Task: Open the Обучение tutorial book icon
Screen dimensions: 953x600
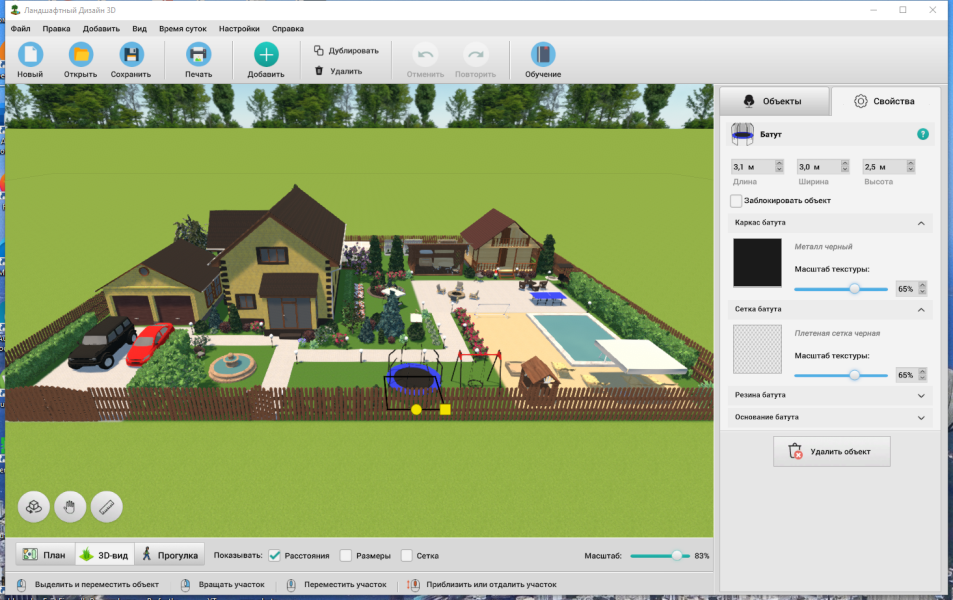Action: [x=543, y=55]
